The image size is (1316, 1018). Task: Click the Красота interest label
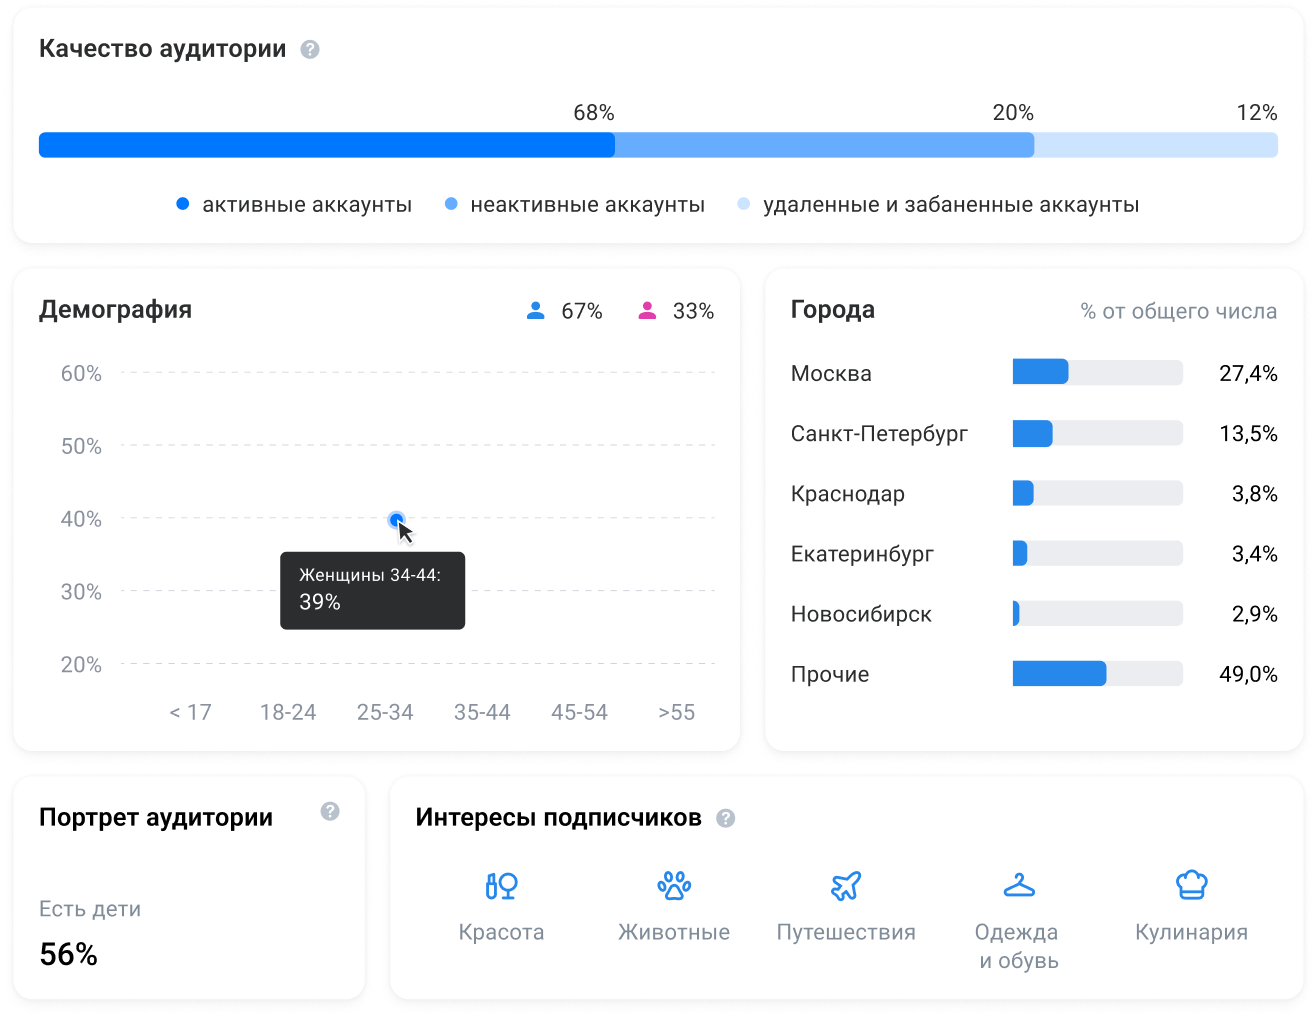[x=501, y=932]
